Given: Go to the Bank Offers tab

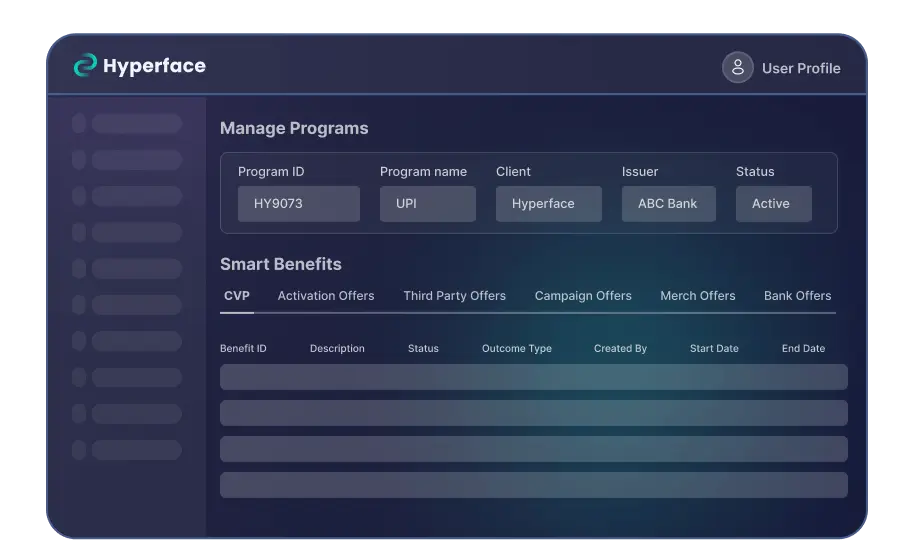Looking at the screenshot, I should click(x=797, y=296).
